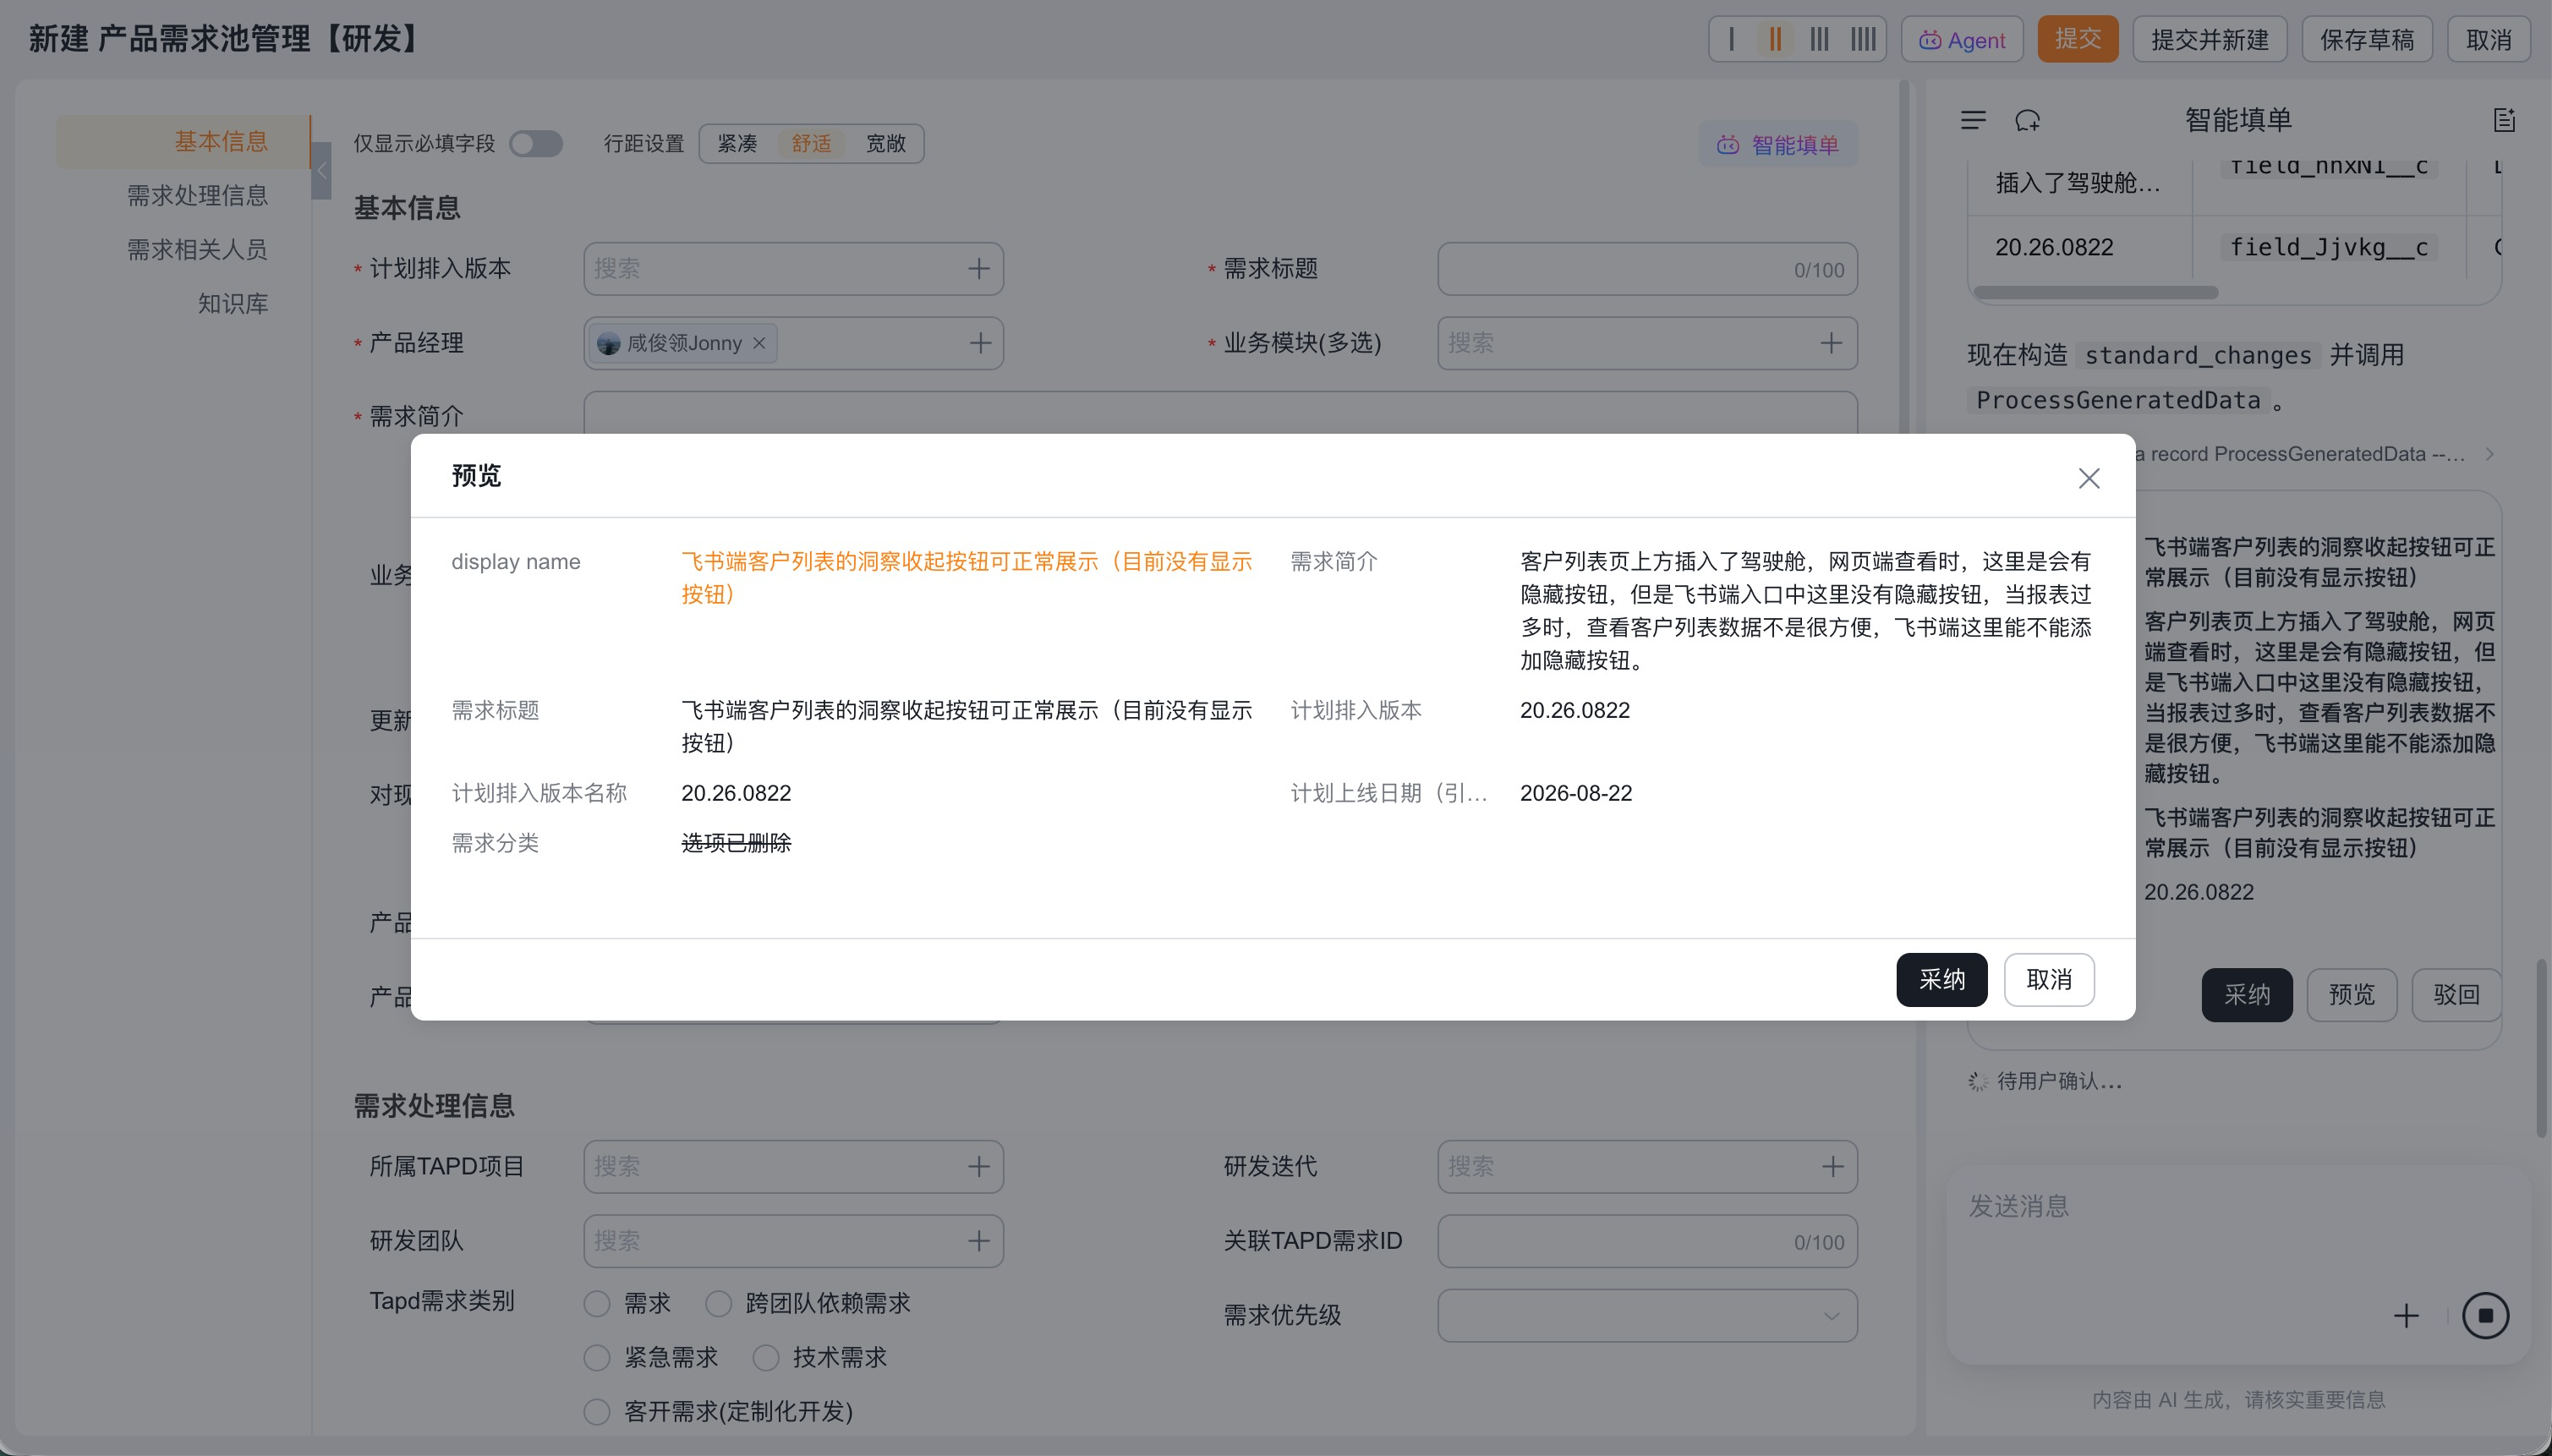Select two-column layout icon

(1775, 39)
